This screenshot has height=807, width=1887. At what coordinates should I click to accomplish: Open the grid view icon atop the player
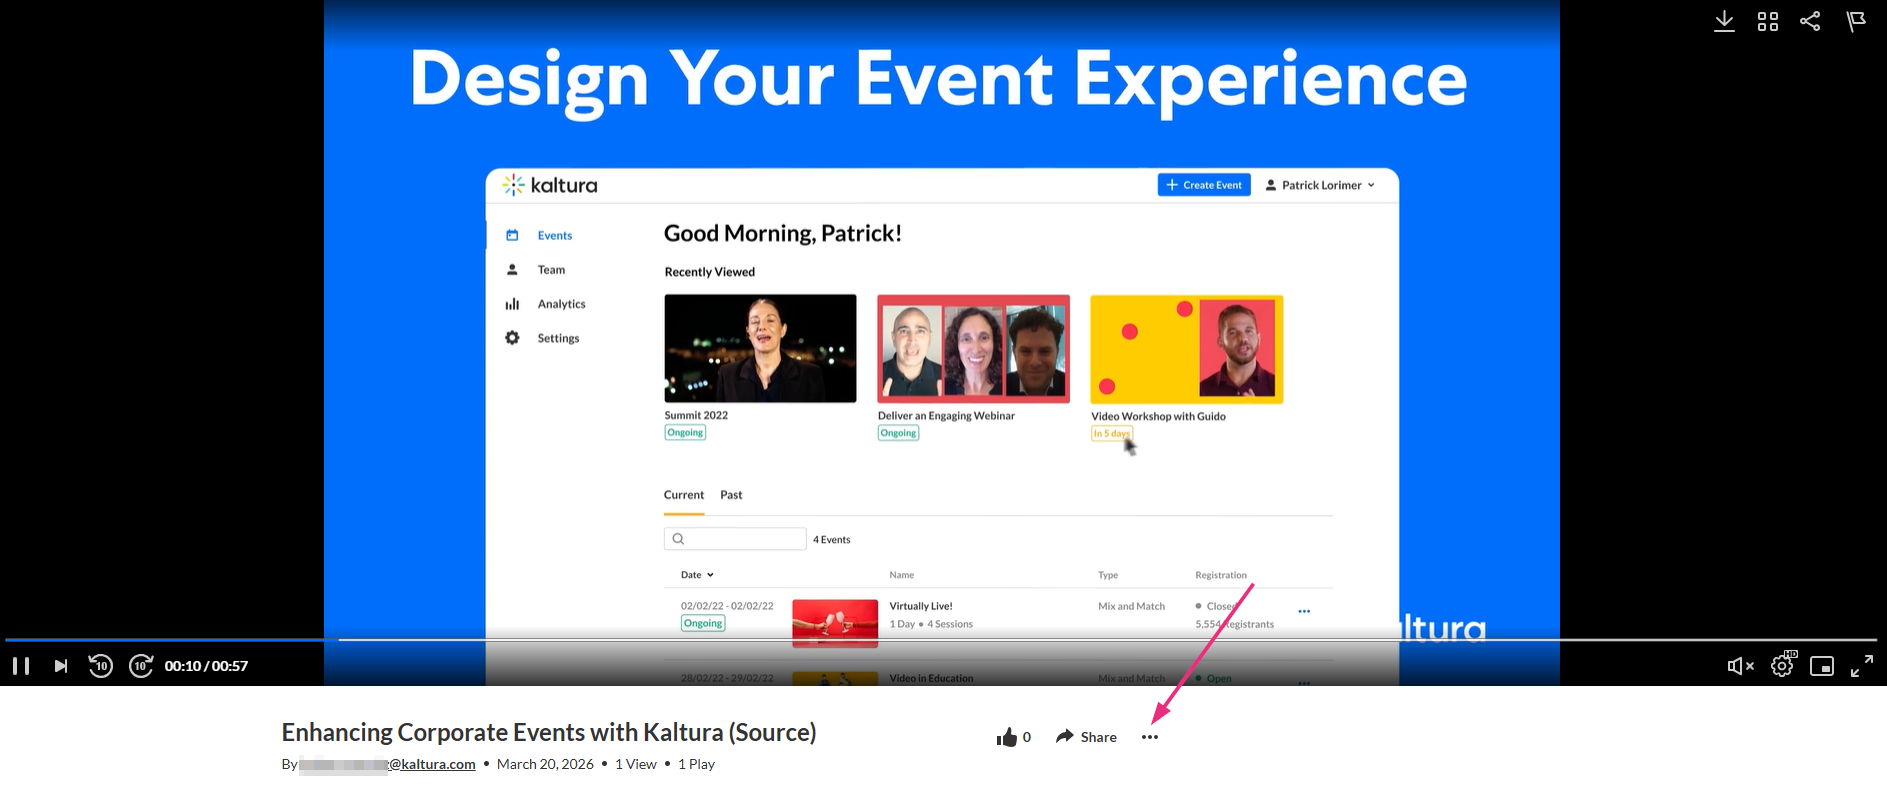click(x=1768, y=21)
